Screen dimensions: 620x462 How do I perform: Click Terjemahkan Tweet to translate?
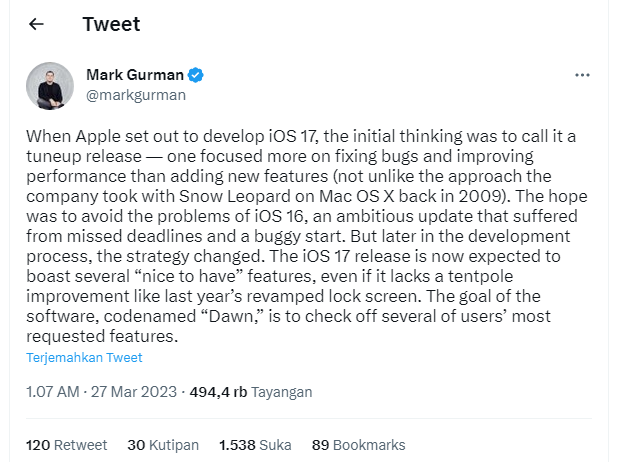[84, 357]
